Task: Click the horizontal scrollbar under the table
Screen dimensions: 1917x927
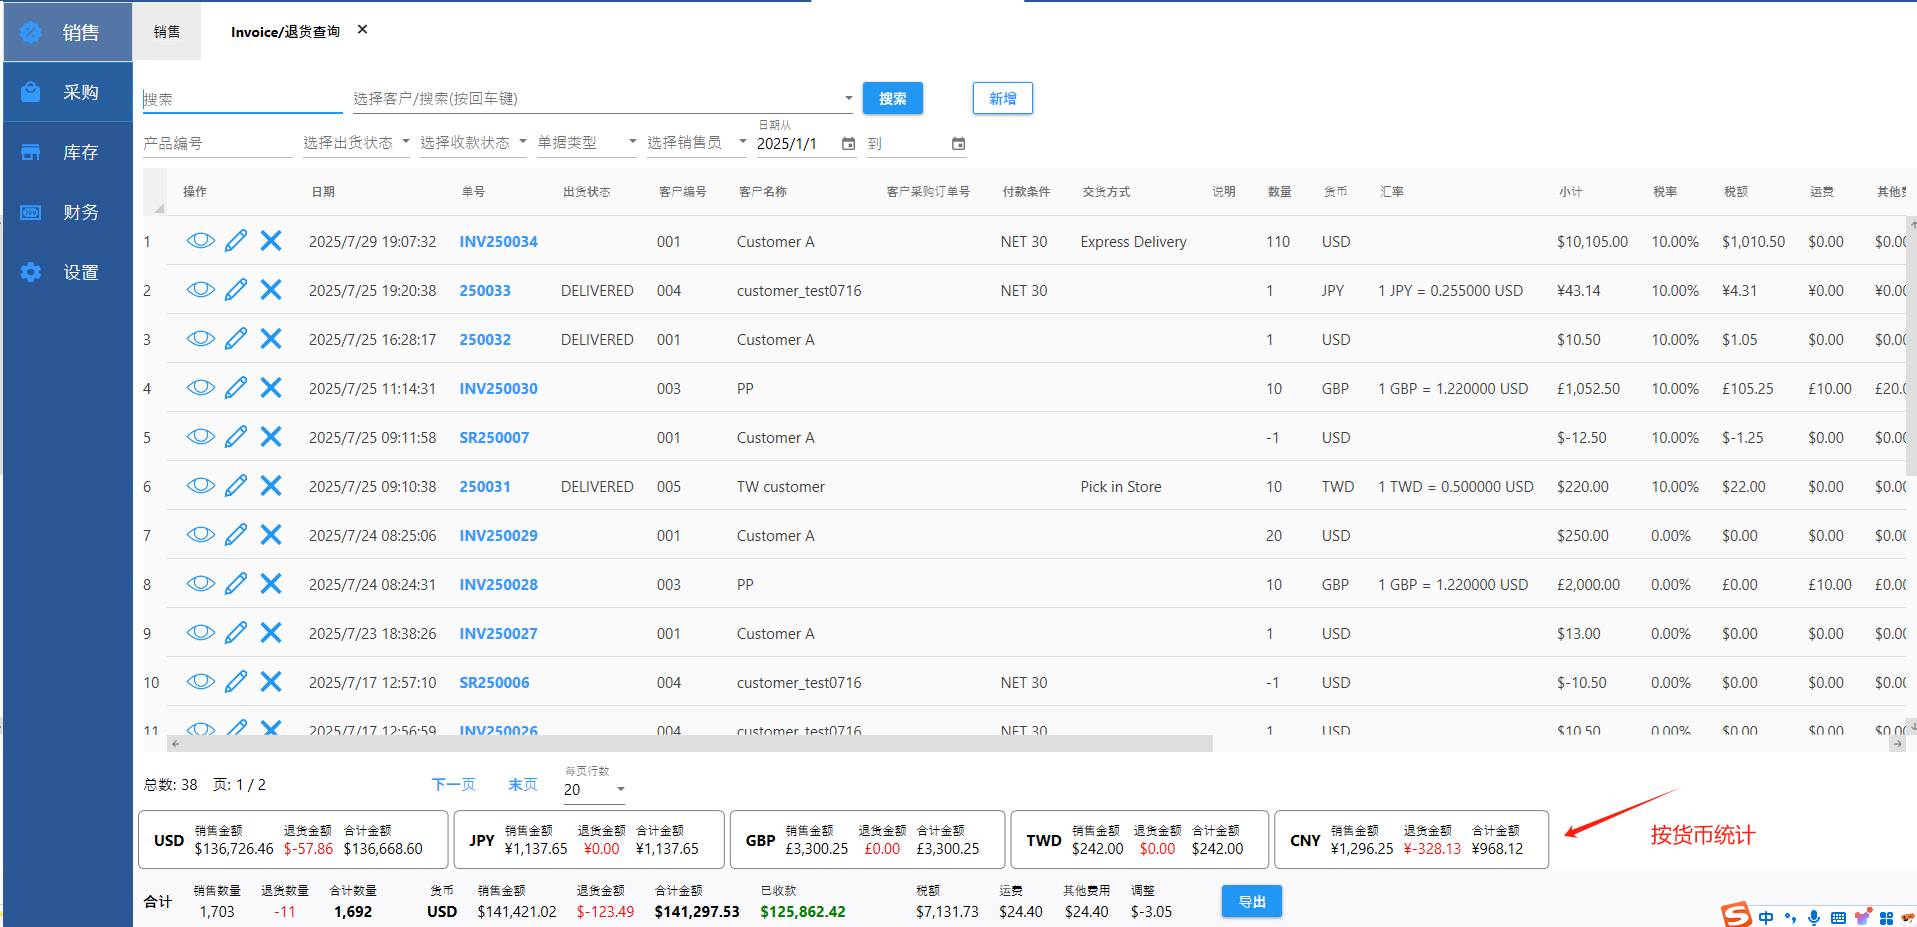Action: tap(690, 744)
